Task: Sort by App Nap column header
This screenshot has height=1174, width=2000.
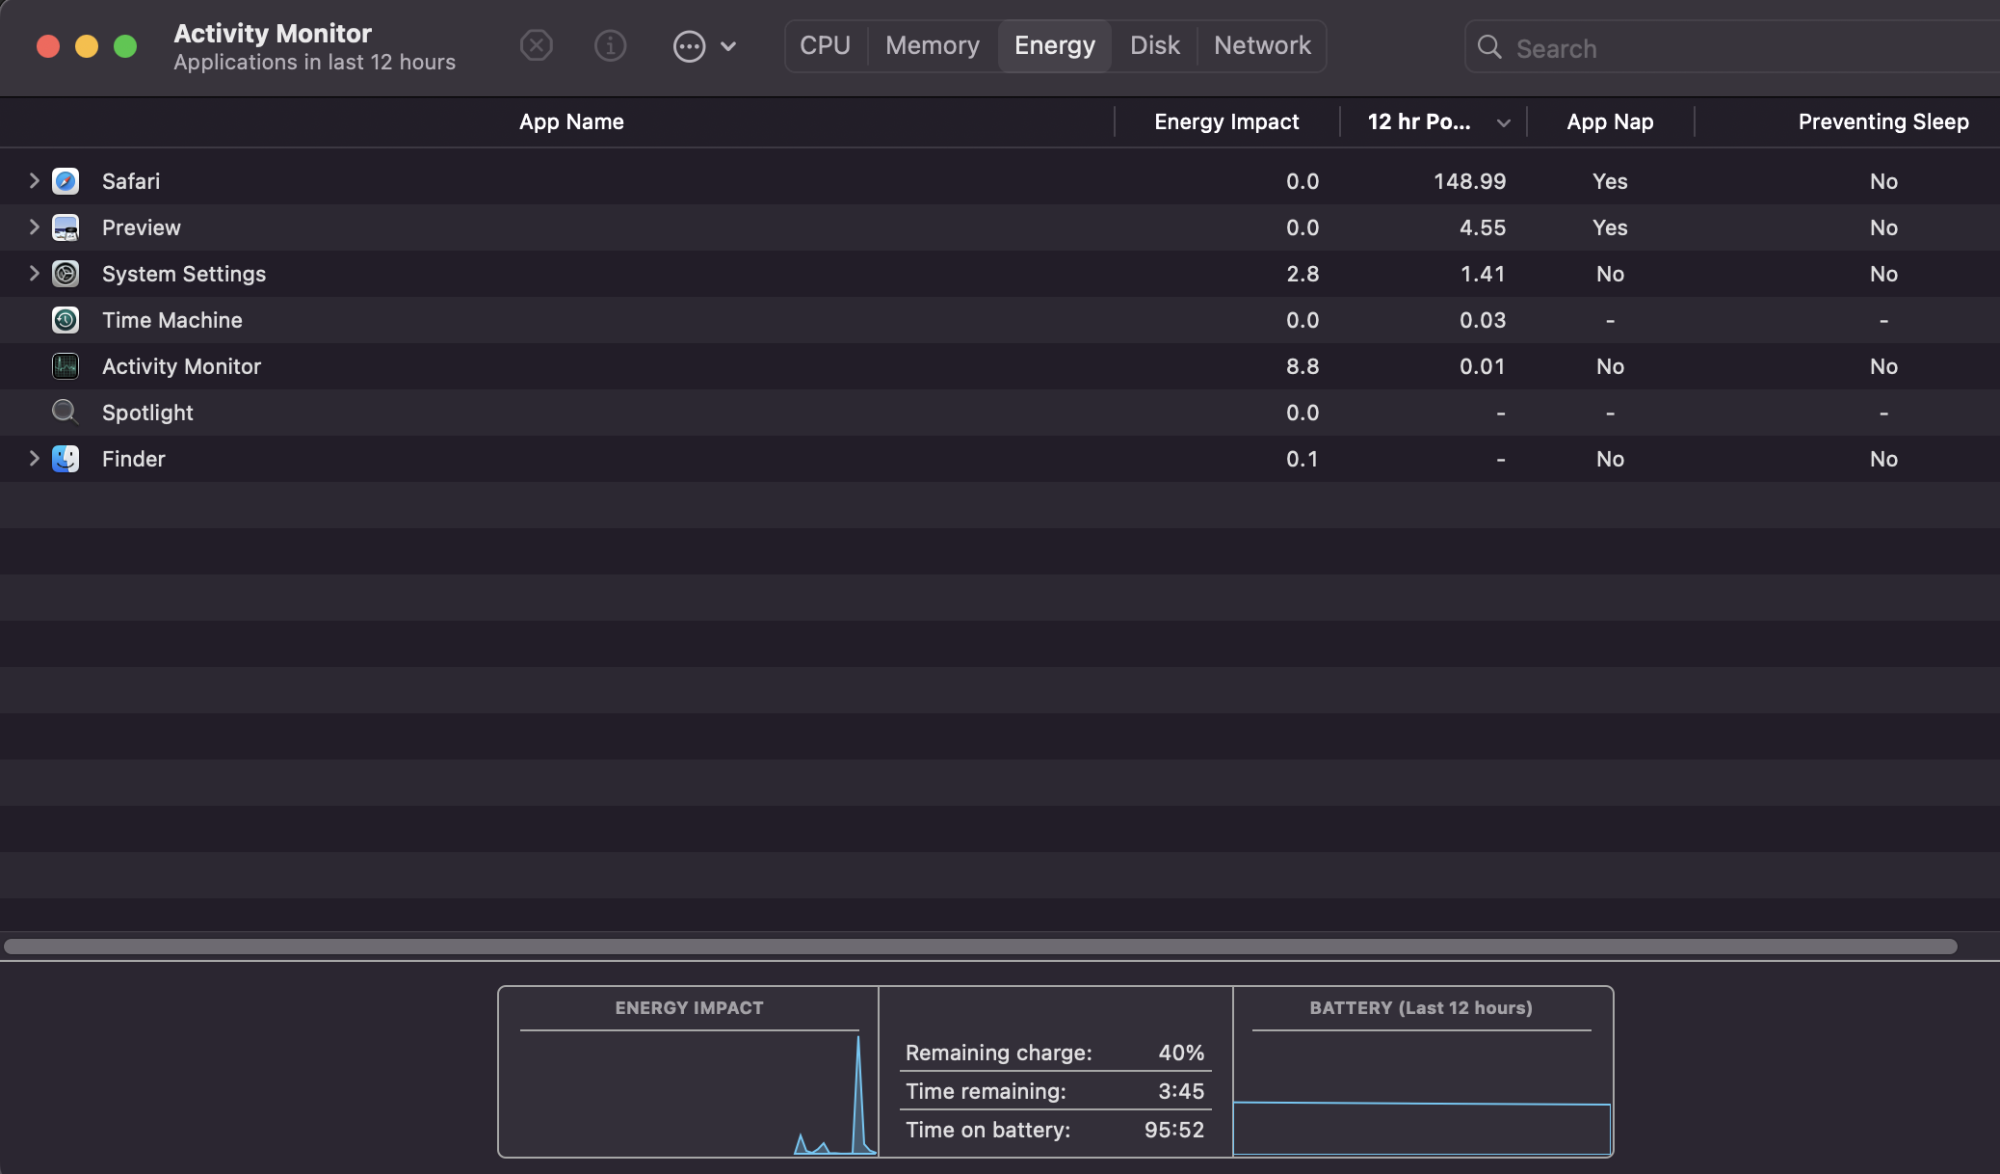Action: click(x=1609, y=122)
